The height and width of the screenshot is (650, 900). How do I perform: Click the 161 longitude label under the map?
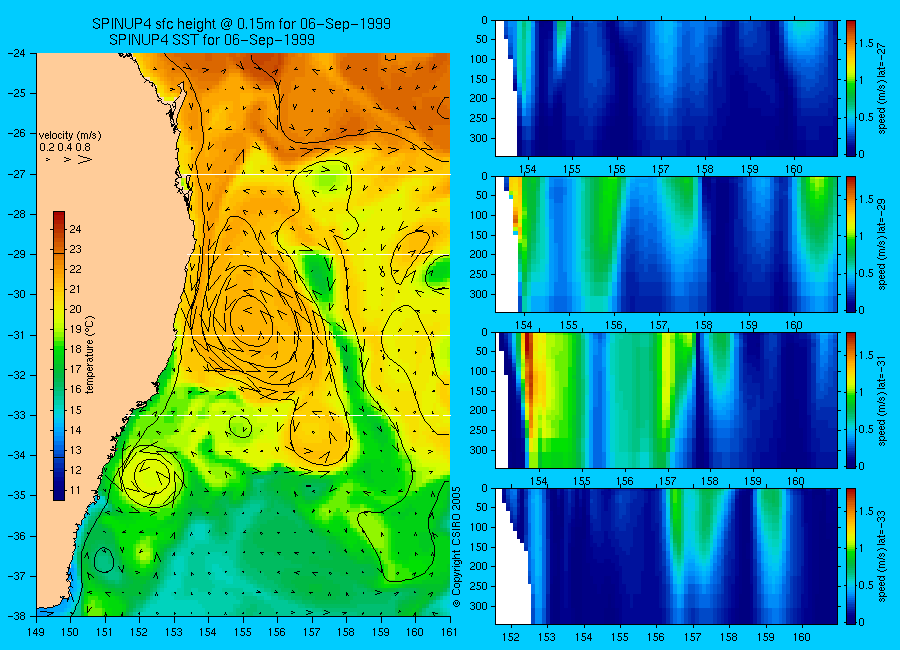[x=449, y=632]
